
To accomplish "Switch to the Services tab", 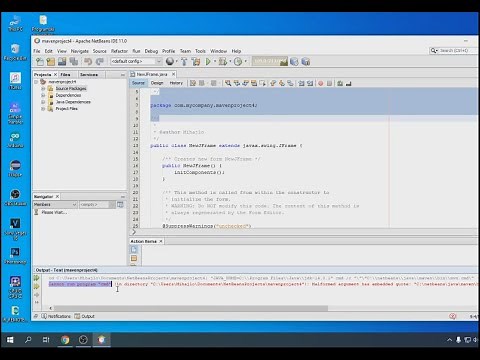I will click(89, 74).
